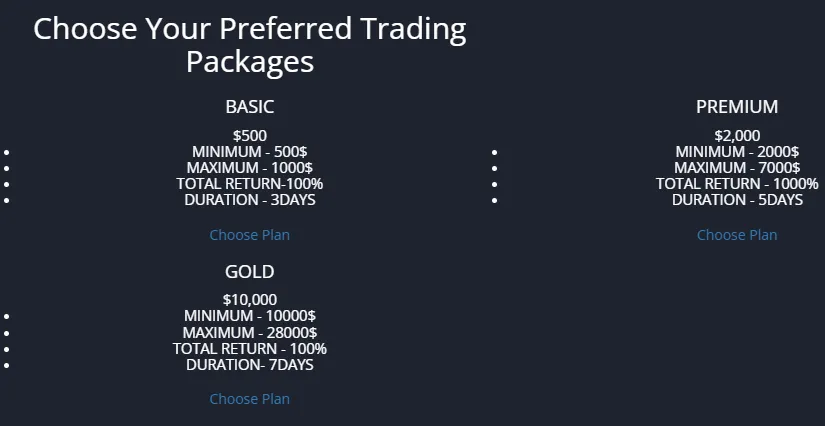The width and height of the screenshot is (825, 426).
Task: Click the DURATION - 5DAYS list item
Action: click(x=737, y=200)
